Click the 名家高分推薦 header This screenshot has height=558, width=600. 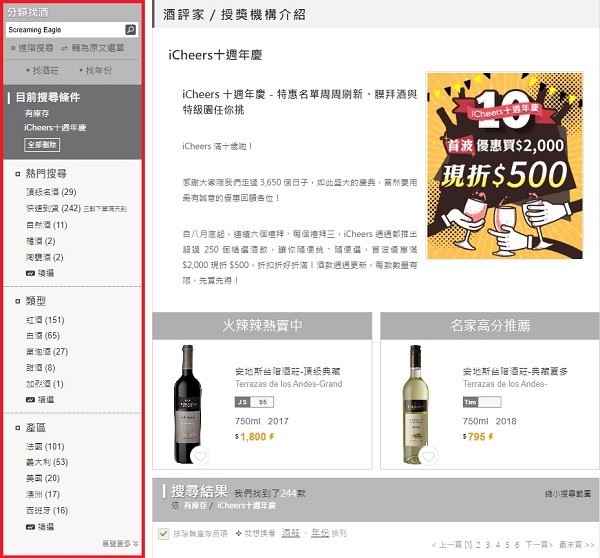(490, 326)
